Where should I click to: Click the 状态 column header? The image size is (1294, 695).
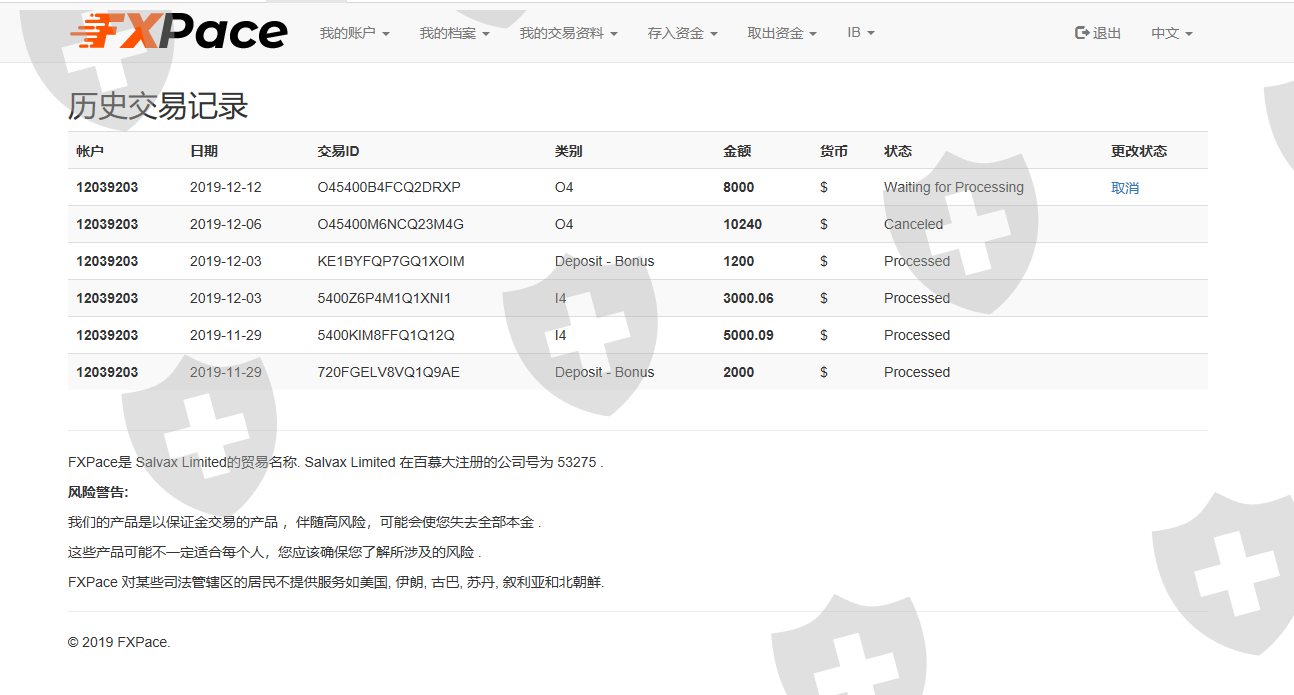tap(898, 151)
